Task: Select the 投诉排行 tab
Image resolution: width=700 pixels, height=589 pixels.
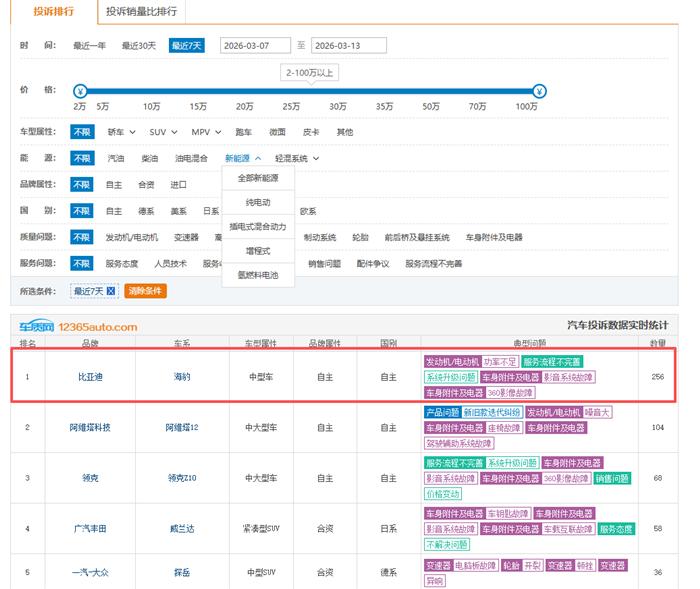Action: [52, 12]
